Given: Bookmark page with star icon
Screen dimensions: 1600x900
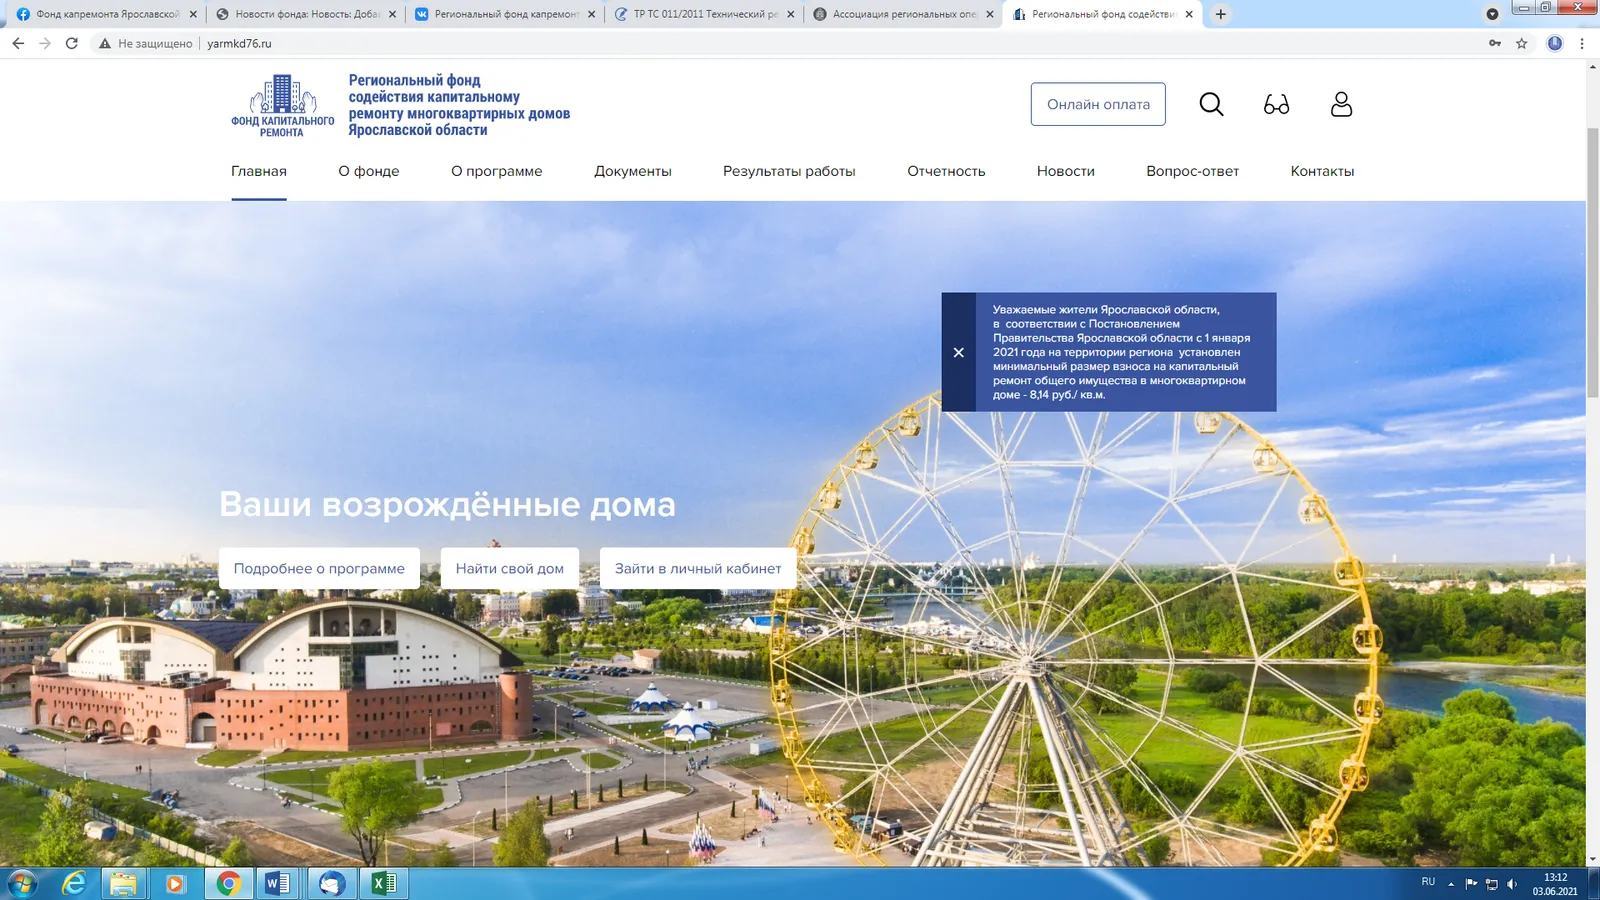Looking at the screenshot, I should [1521, 43].
